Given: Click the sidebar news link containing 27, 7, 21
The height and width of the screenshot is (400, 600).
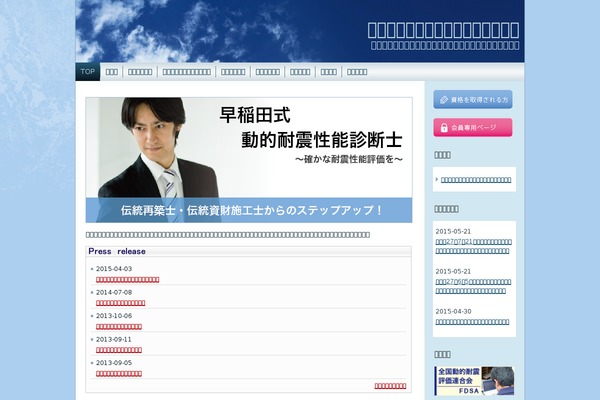Looking at the screenshot, I should [473, 247].
